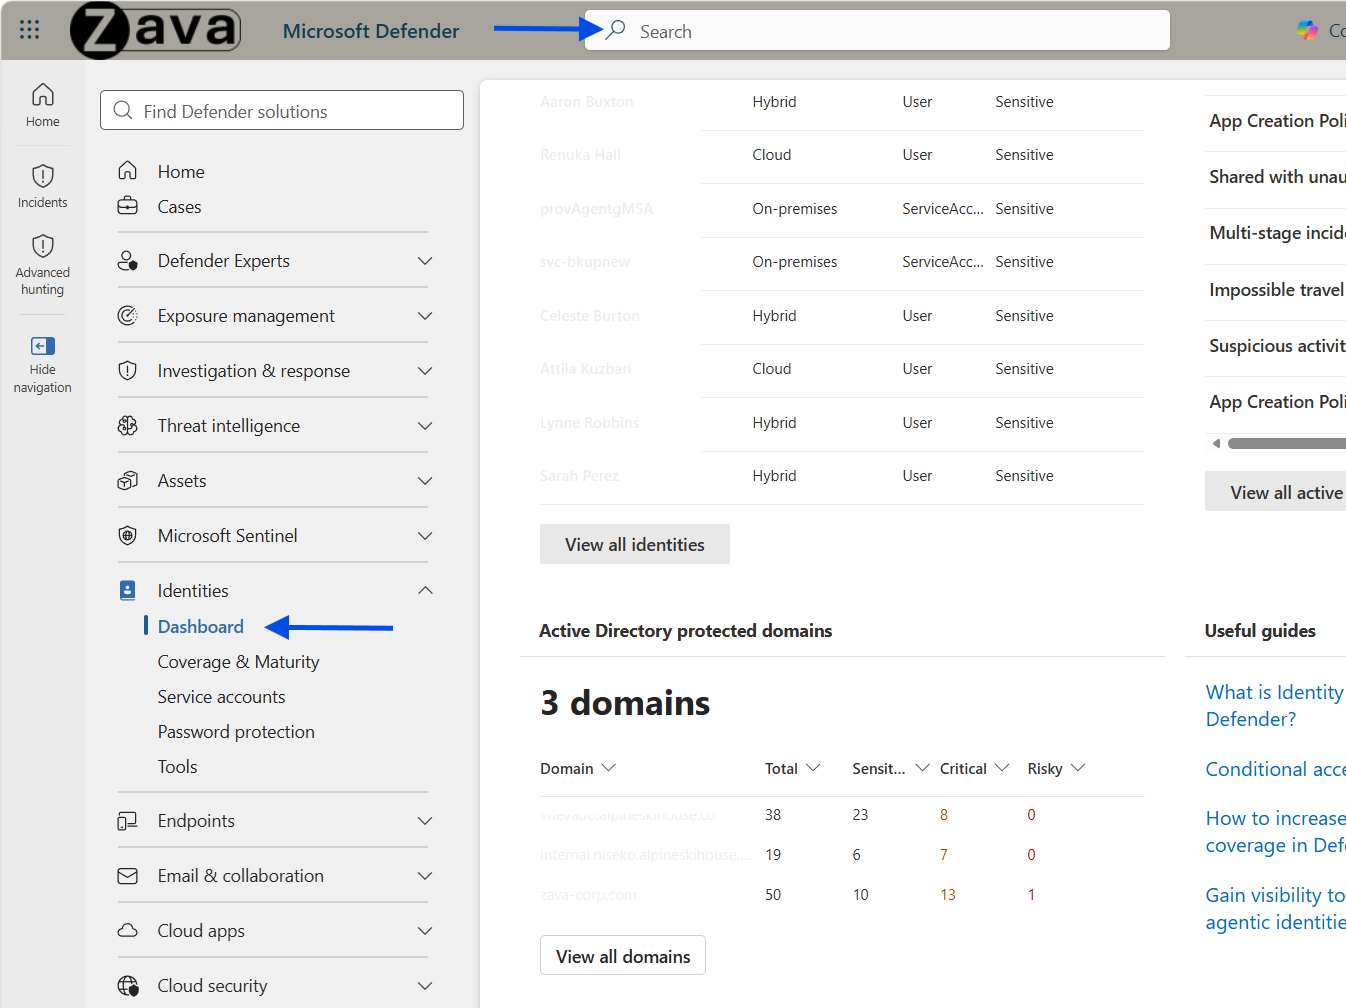Click the Investigation & response shield icon

point(128,371)
